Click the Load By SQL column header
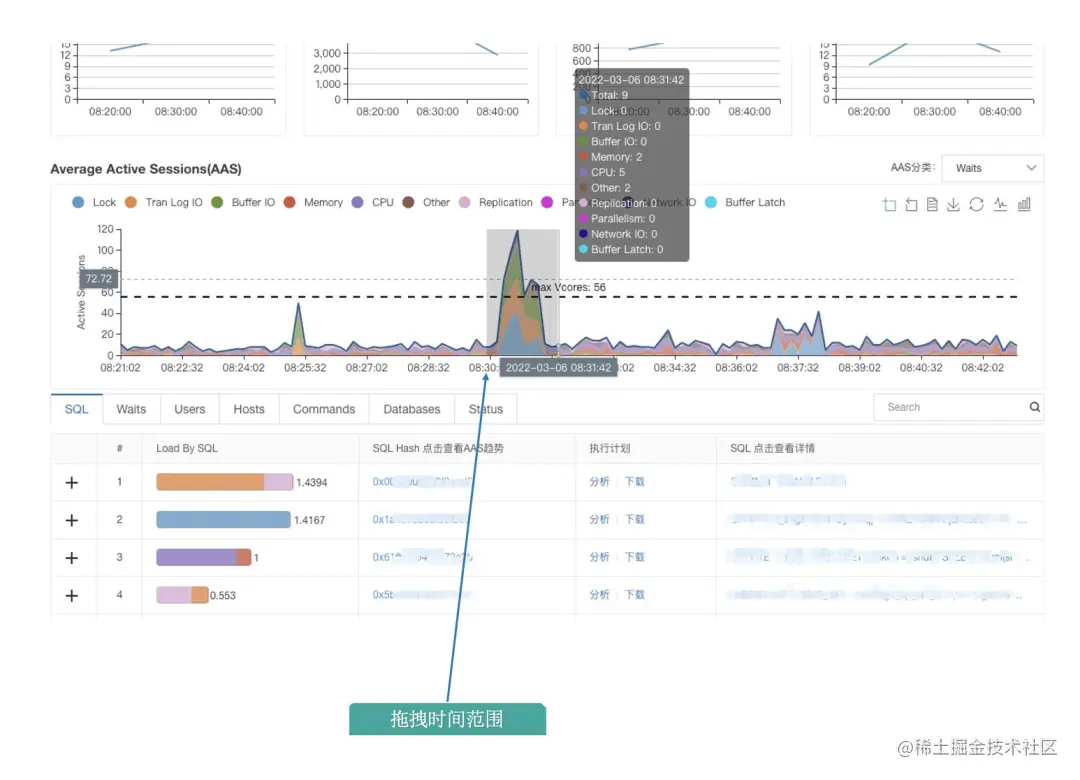The image size is (1080, 780). pos(187,449)
